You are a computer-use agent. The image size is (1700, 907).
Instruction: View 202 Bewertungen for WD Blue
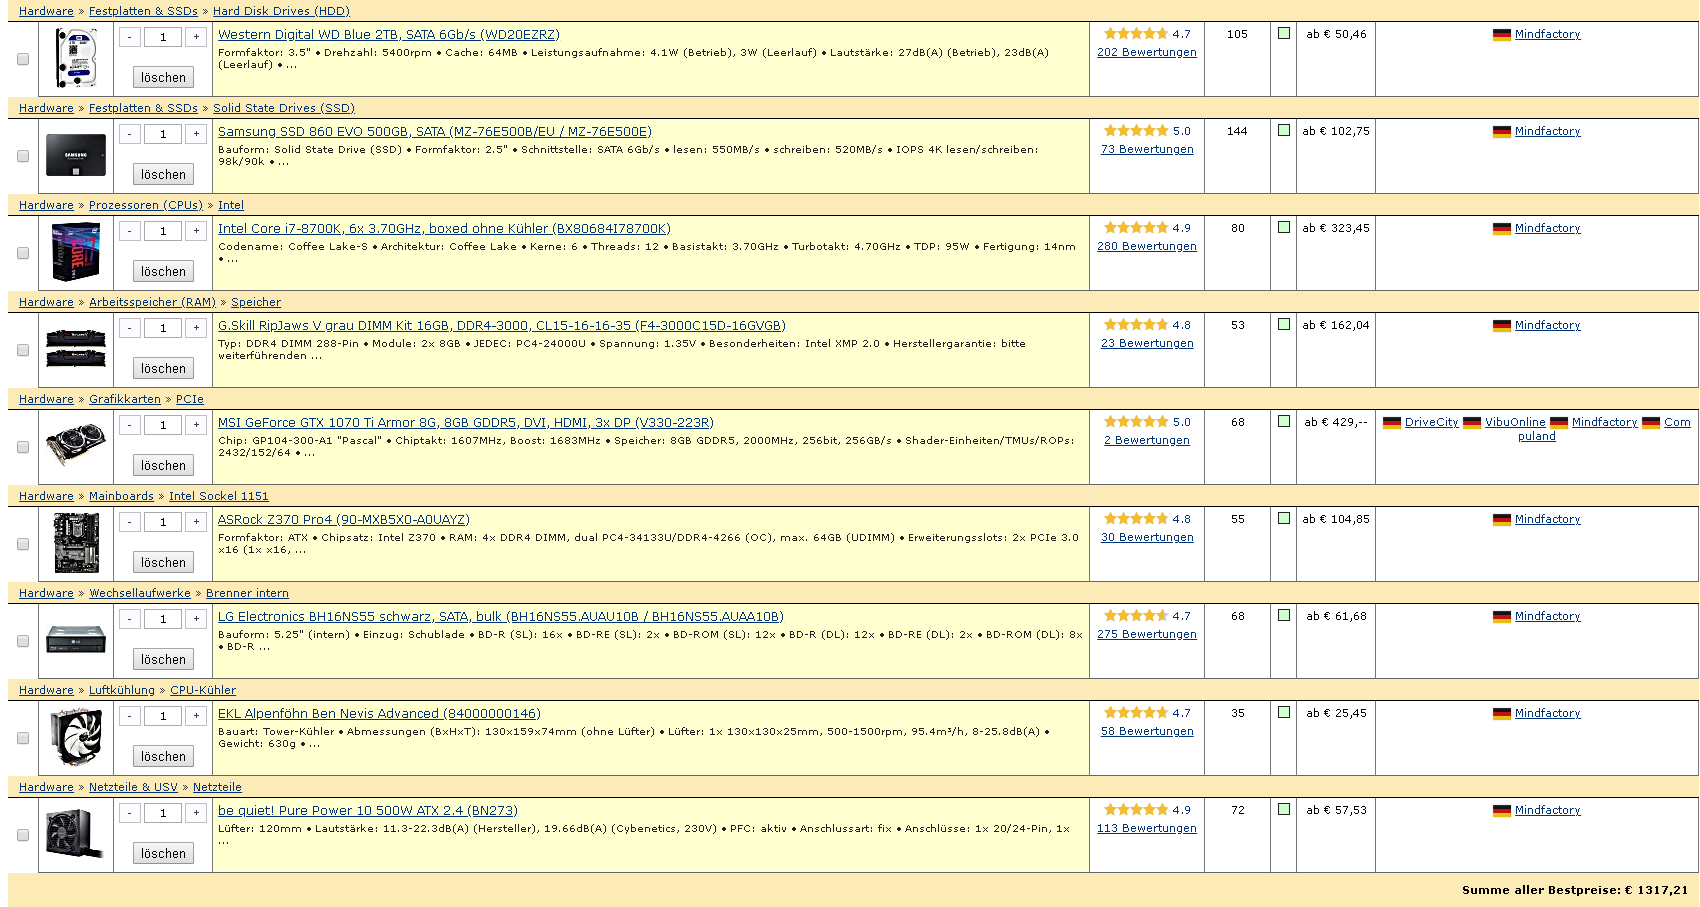pos(1147,52)
